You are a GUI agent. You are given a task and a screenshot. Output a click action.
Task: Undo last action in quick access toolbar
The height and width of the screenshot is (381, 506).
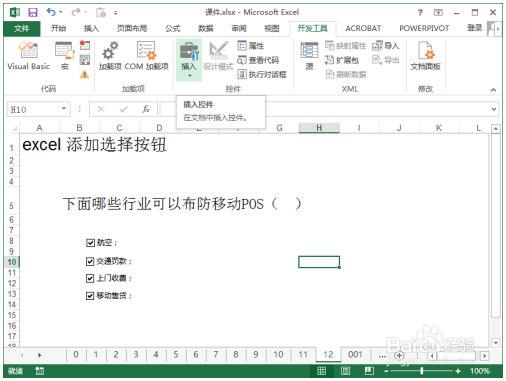[51, 13]
